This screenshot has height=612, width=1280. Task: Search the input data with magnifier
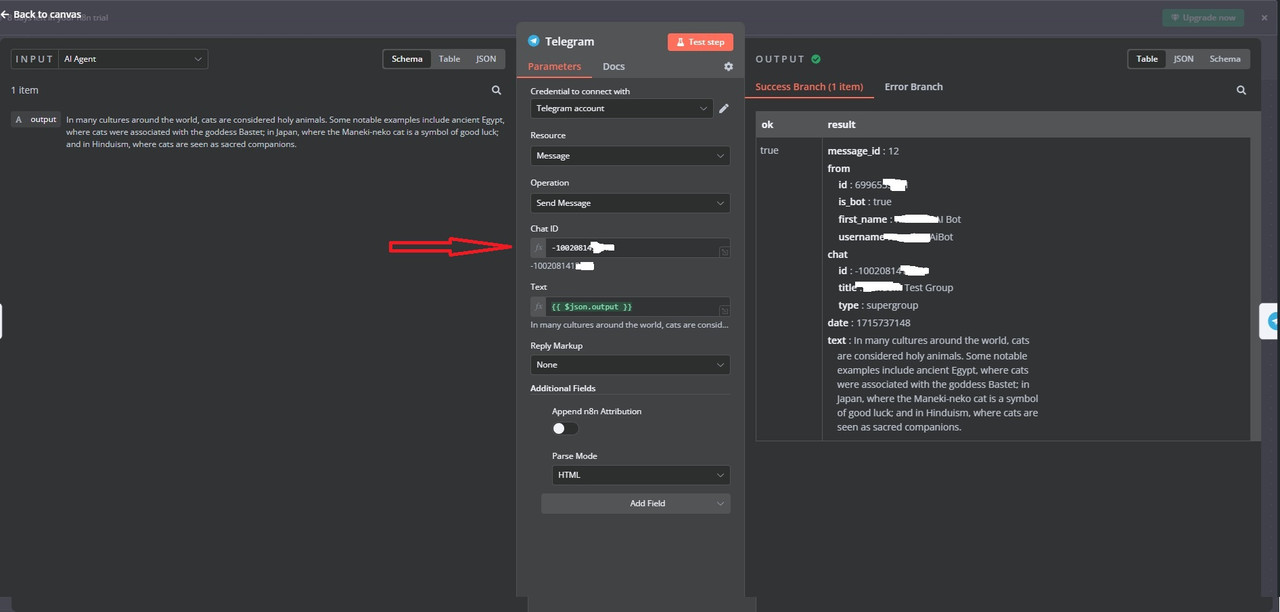pyautogui.click(x=496, y=90)
